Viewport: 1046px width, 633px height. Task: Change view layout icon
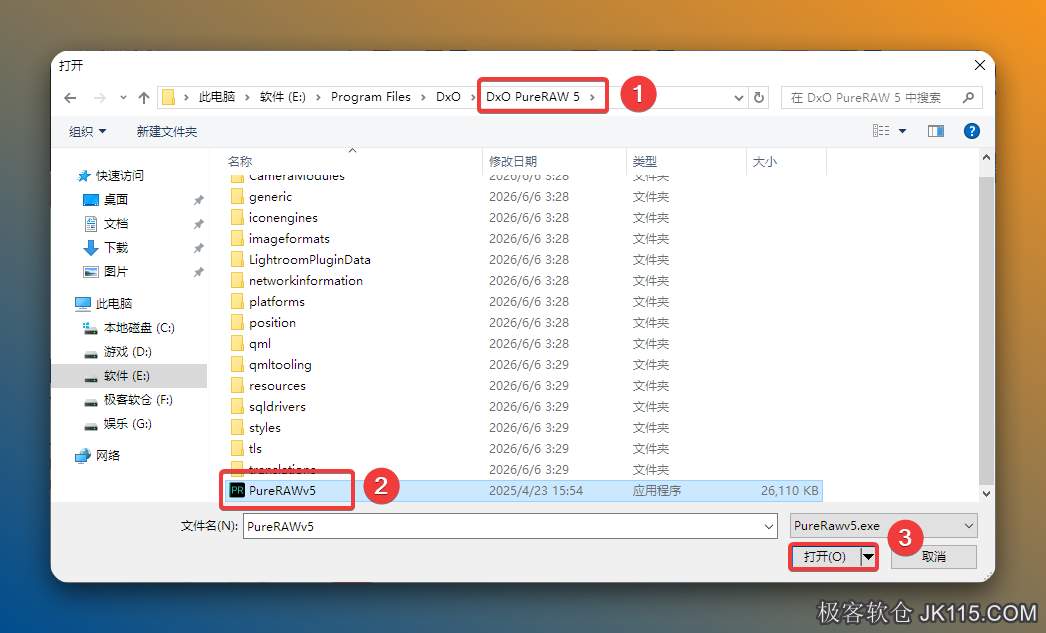pos(881,131)
